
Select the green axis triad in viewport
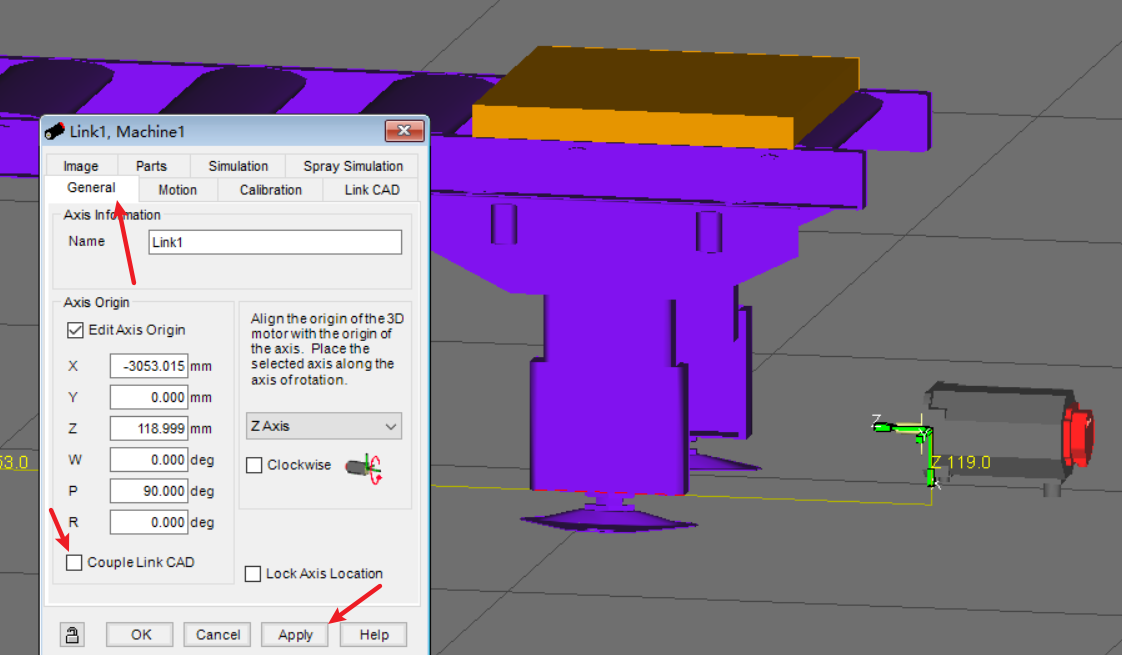[906, 450]
